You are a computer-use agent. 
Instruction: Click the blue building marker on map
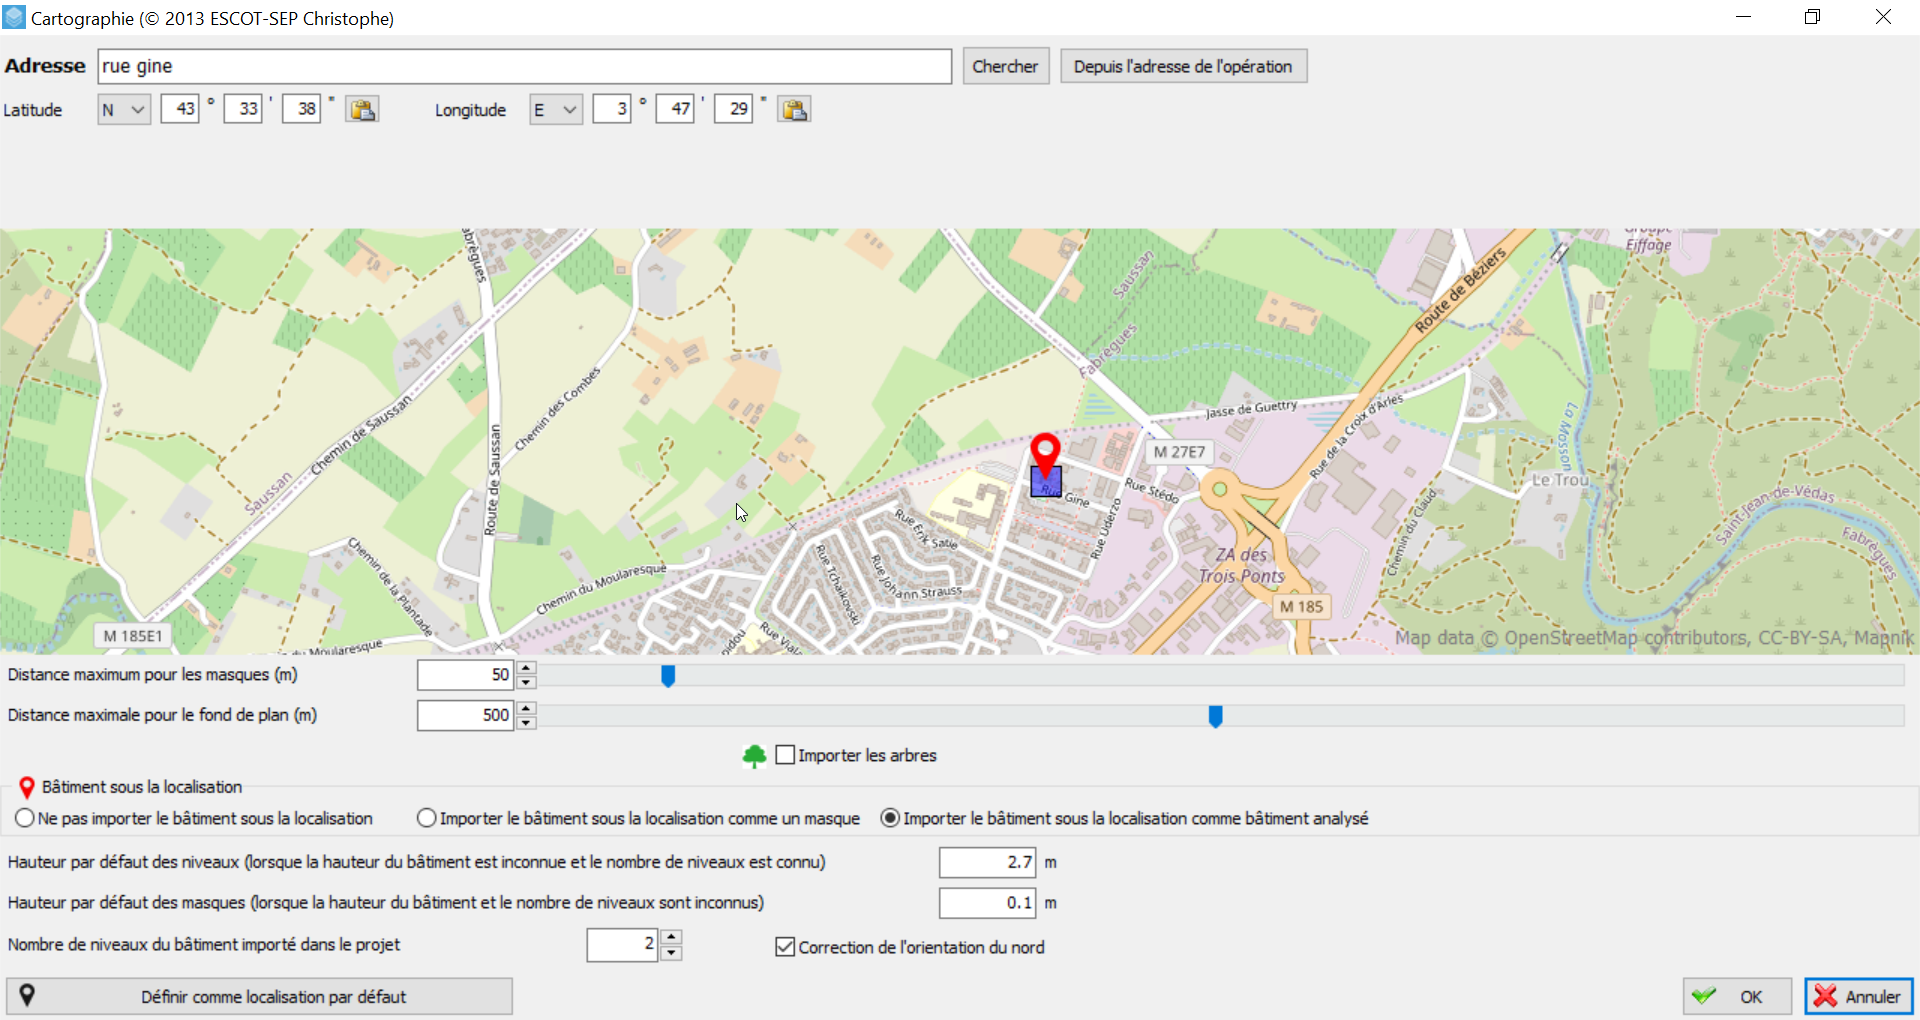point(1046,482)
